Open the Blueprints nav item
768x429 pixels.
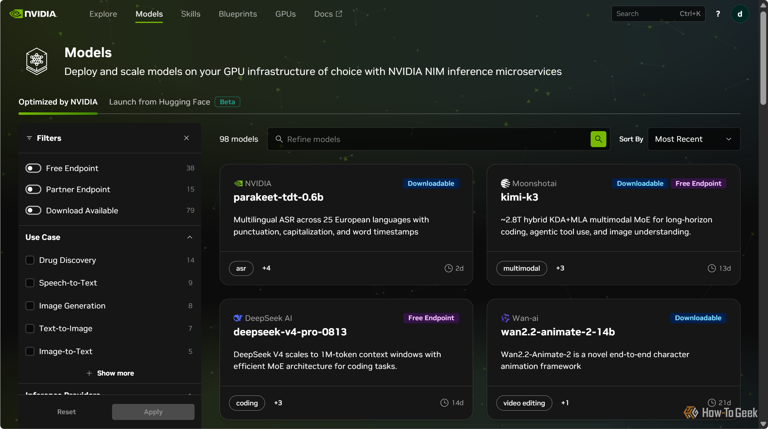click(238, 14)
